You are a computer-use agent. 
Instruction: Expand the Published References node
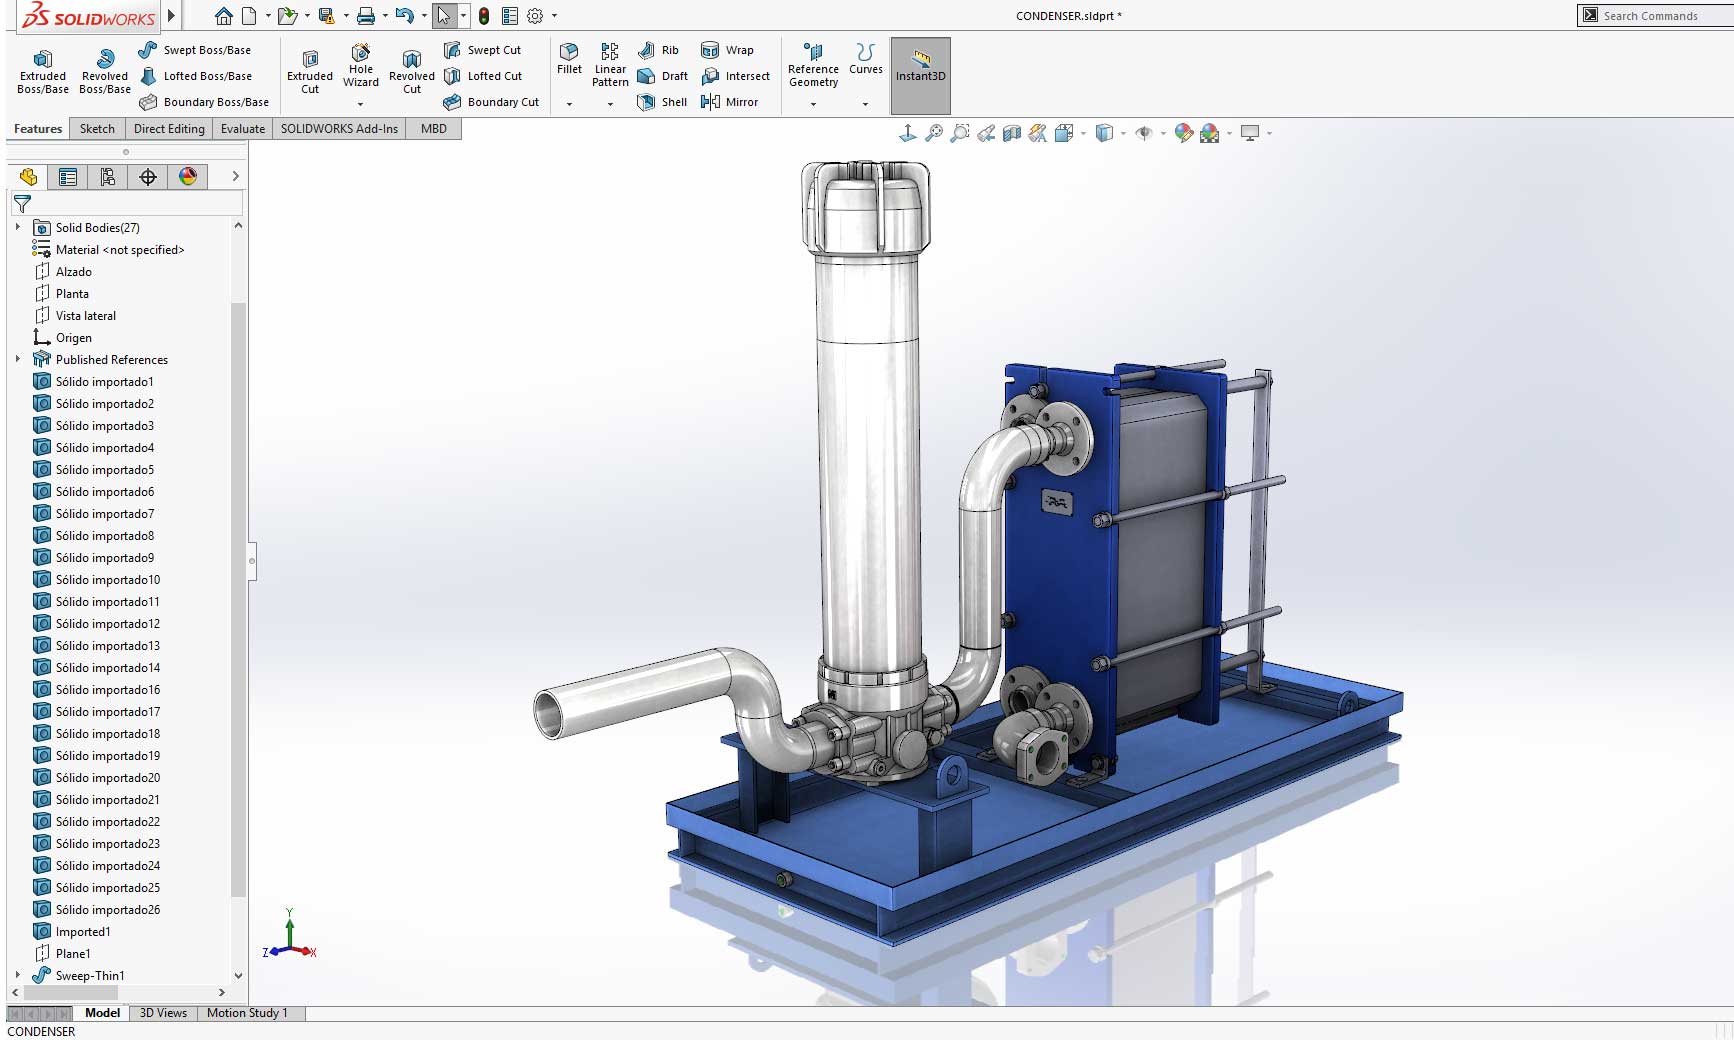click(18, 359)
